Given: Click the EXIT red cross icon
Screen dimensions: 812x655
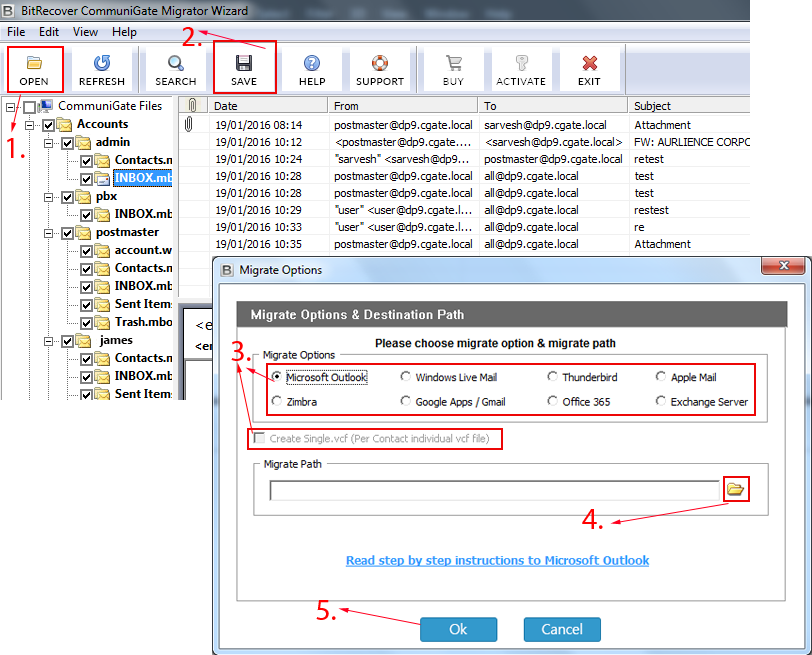Looking at the screenshot, I should pyautogui.click(x=589, y=63).
